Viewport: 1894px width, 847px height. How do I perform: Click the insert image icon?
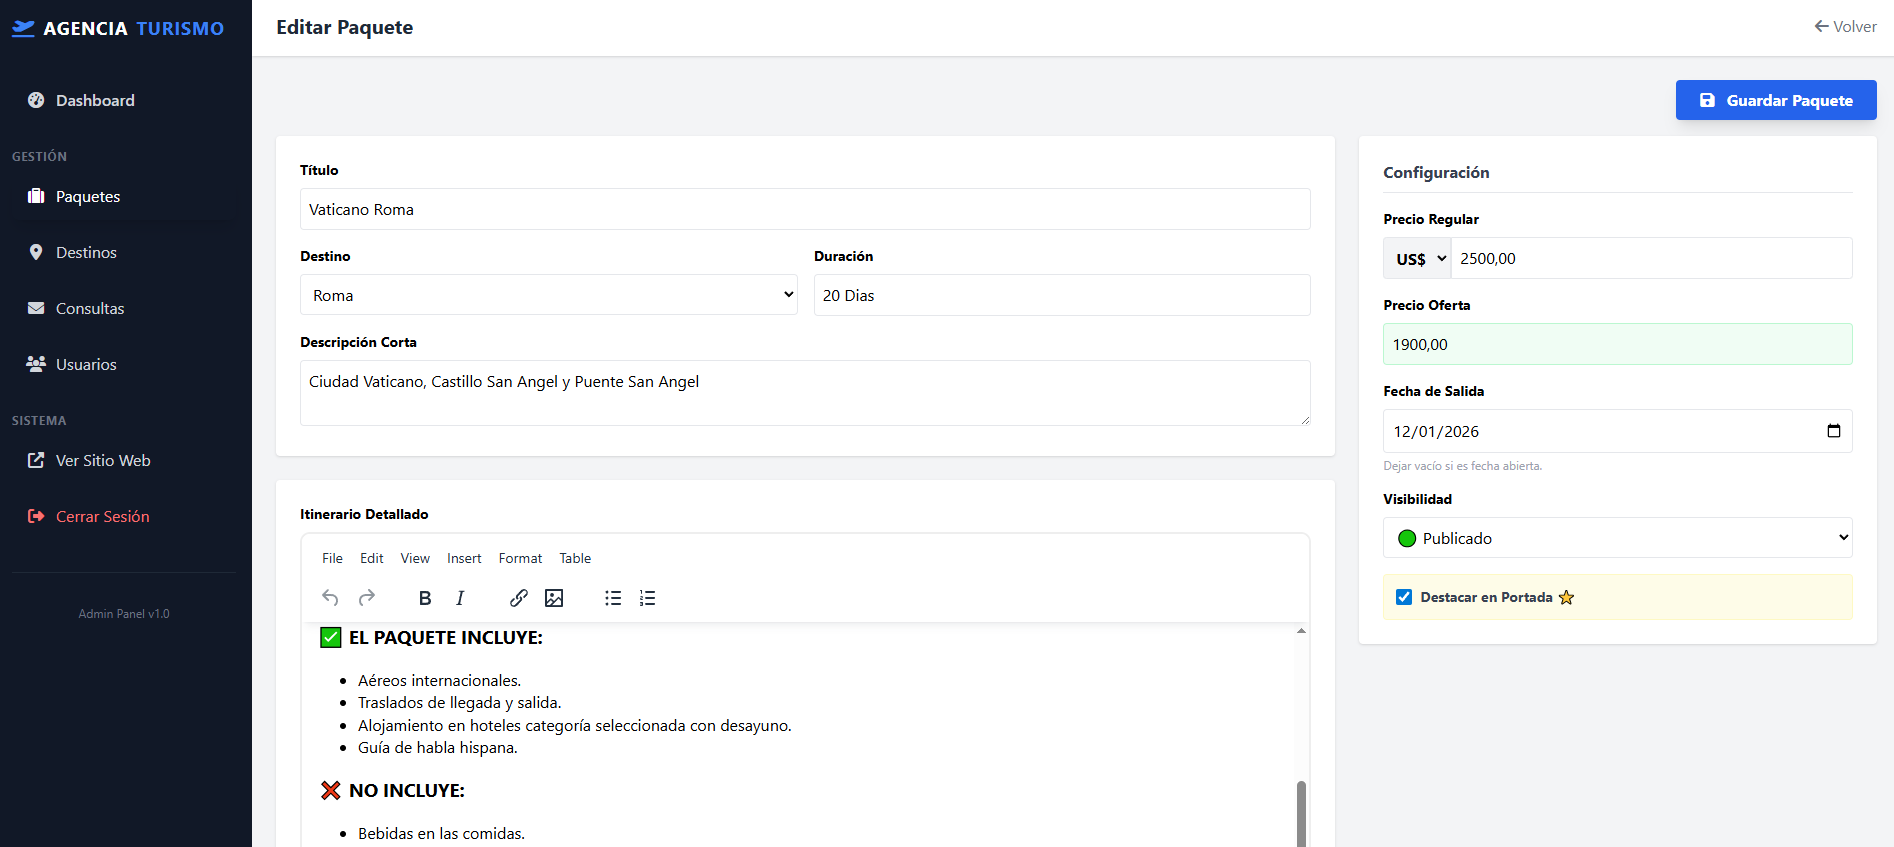554,598
